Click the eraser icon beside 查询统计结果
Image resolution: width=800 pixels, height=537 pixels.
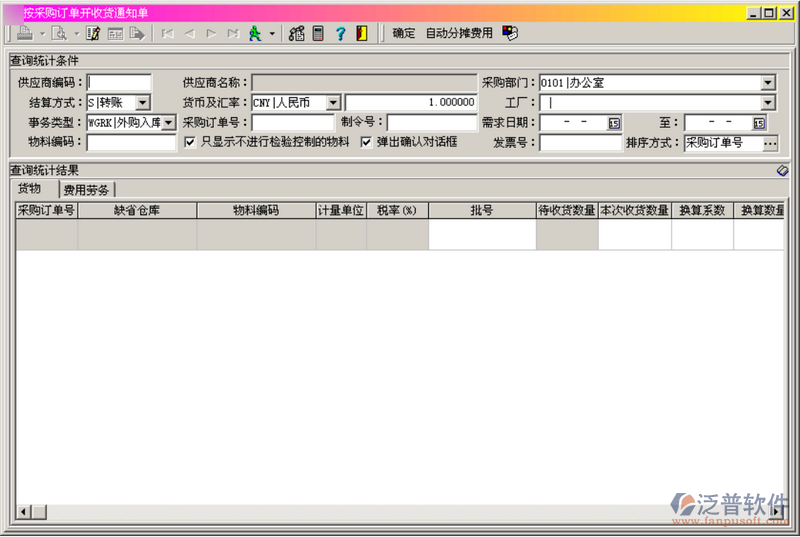pyautogui.click(x=782, y=170)
